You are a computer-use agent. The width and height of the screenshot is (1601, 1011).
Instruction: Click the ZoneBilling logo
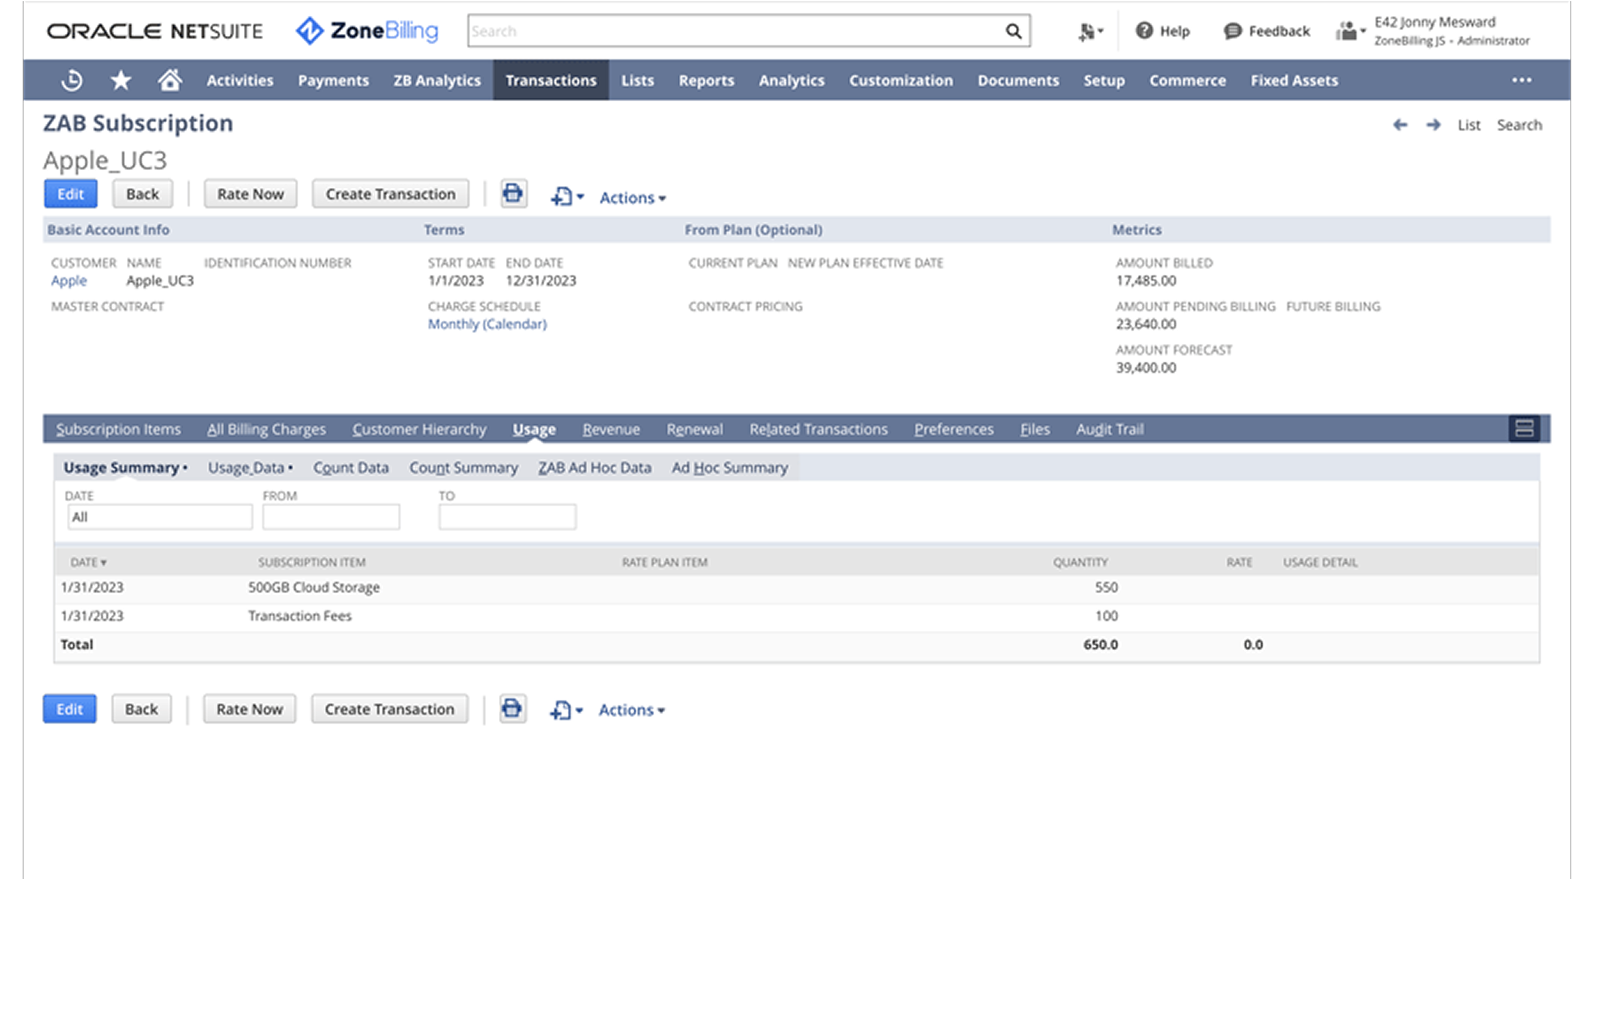click(367, 31)
